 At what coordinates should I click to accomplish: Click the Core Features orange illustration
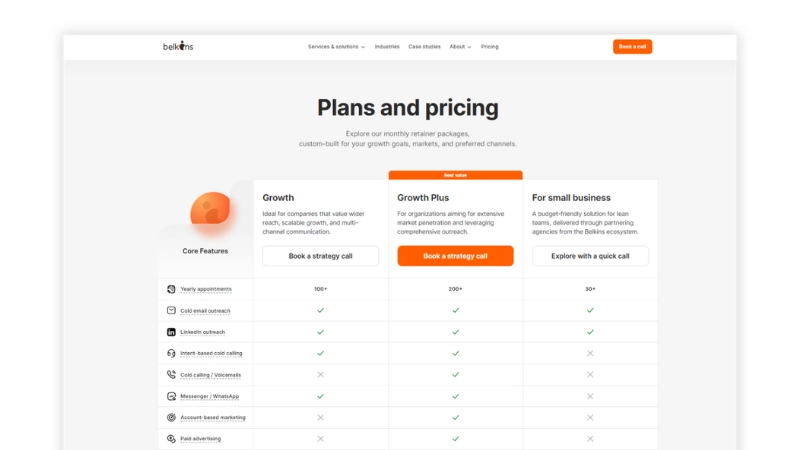210,210
